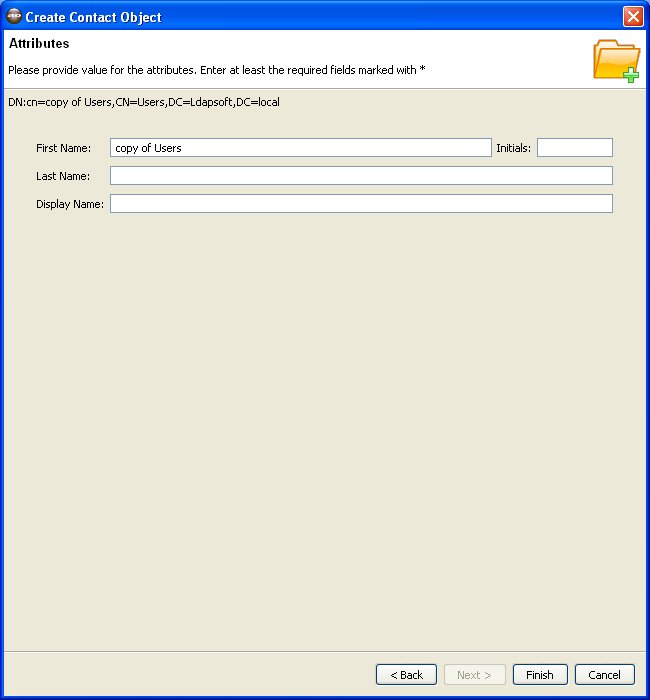The height and width of the screenshot is (700, 650).
Task: Click the Attributes heading
Action: (x=39, y=44)
